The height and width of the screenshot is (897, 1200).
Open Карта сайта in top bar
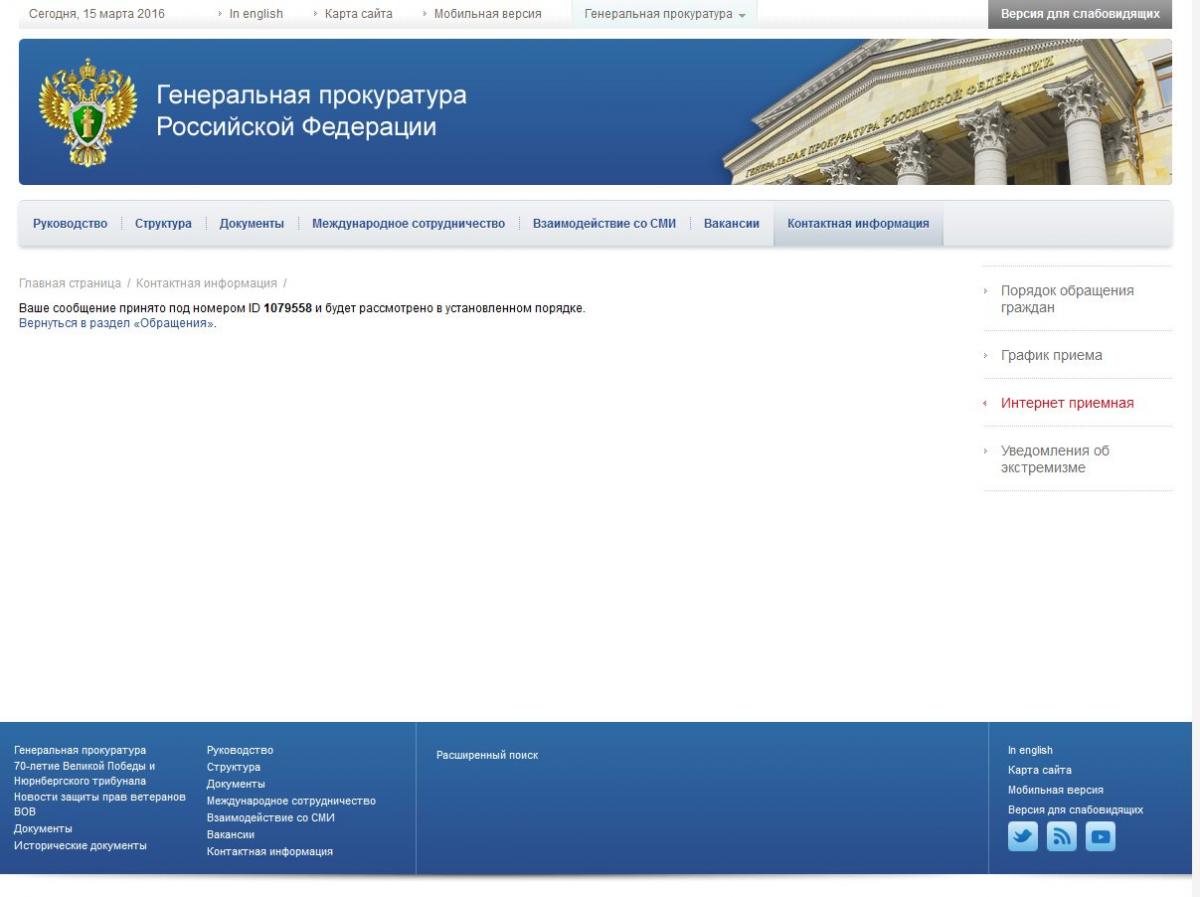click(358, 14)
